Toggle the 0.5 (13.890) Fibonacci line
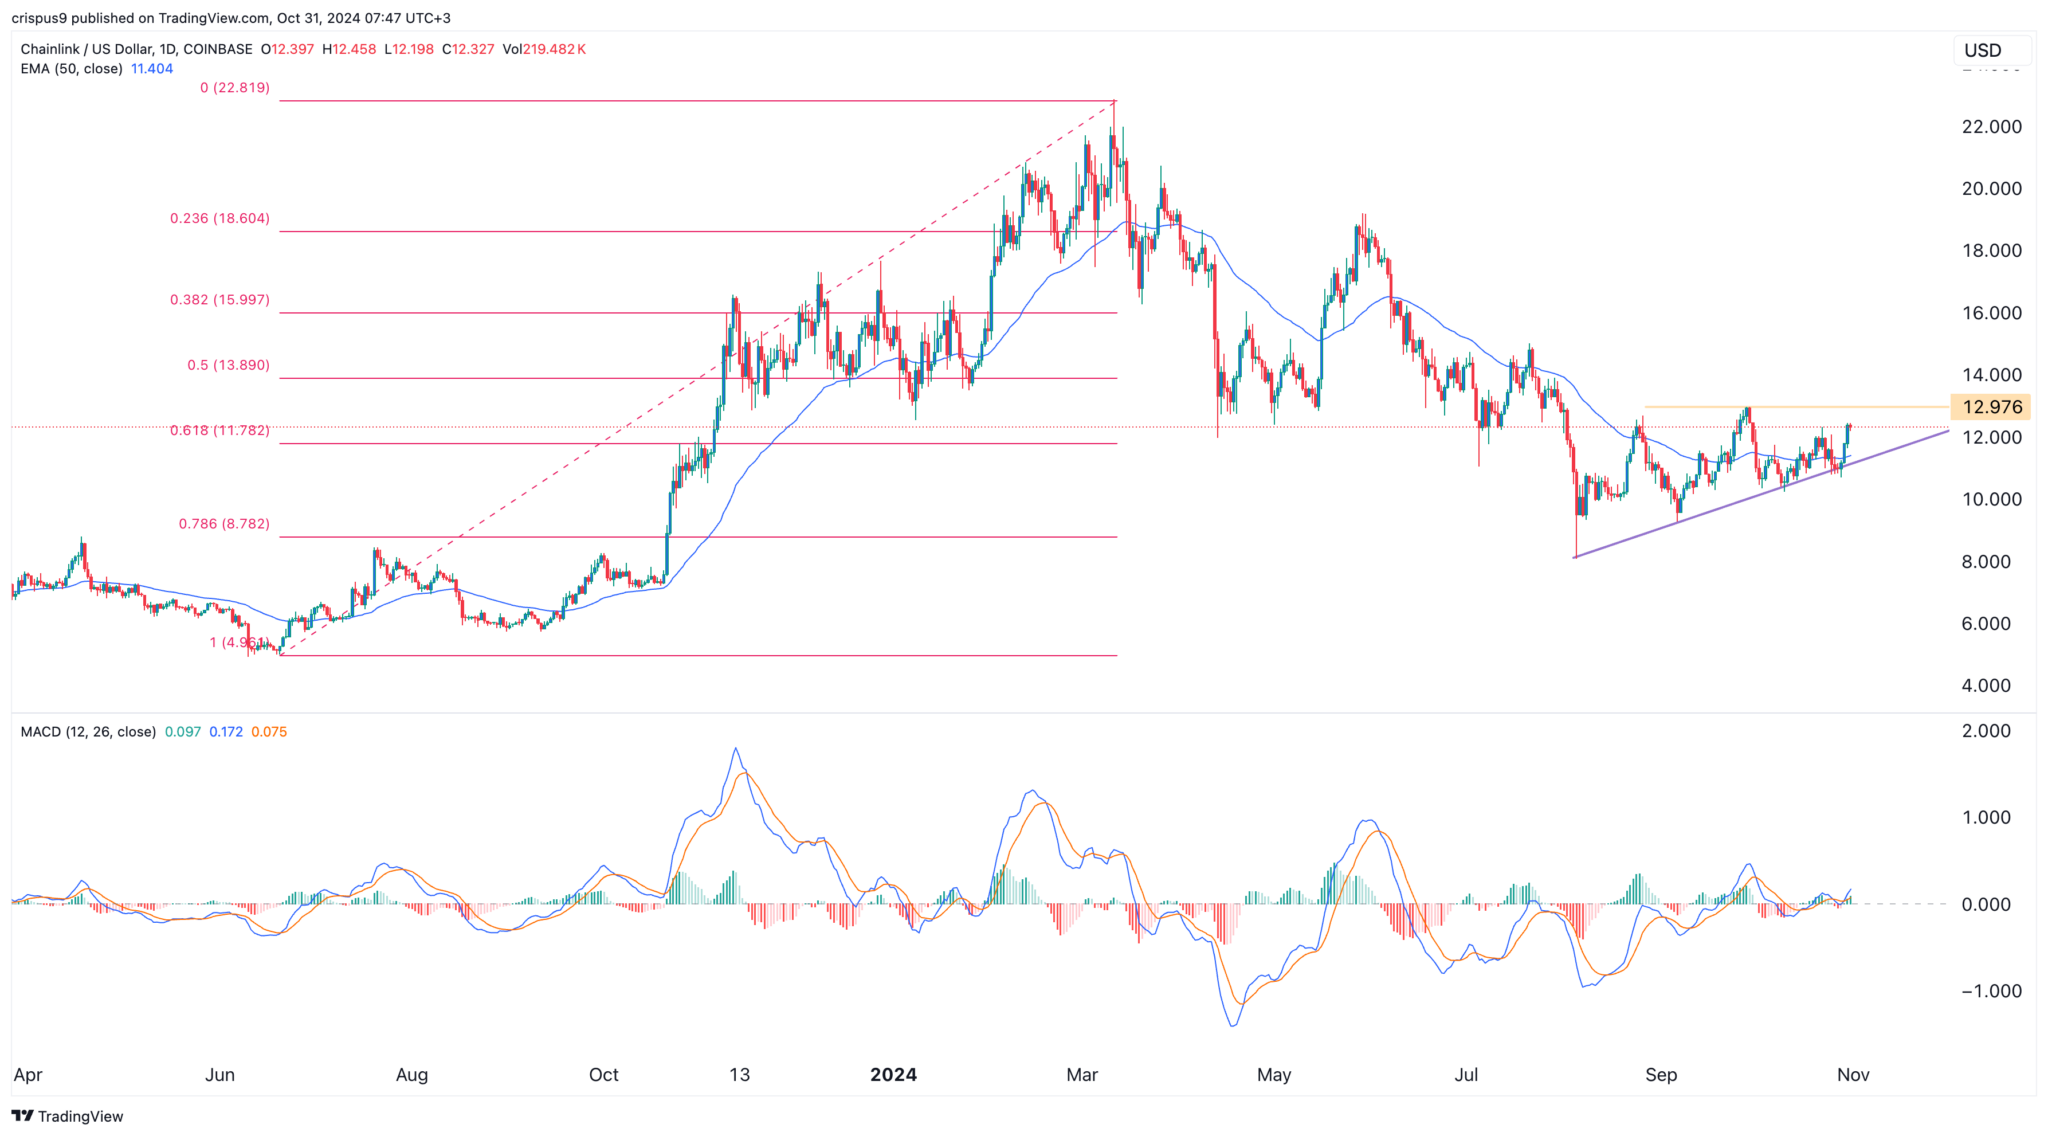The image size is (2048, 1136). click(700, 378)
